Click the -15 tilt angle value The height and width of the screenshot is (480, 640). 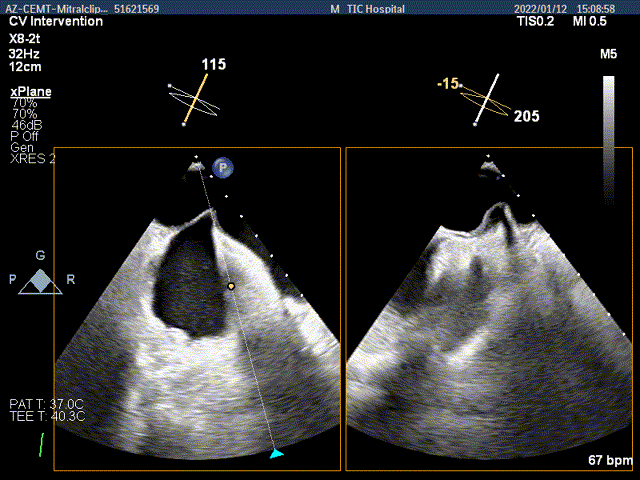point(446,85)
